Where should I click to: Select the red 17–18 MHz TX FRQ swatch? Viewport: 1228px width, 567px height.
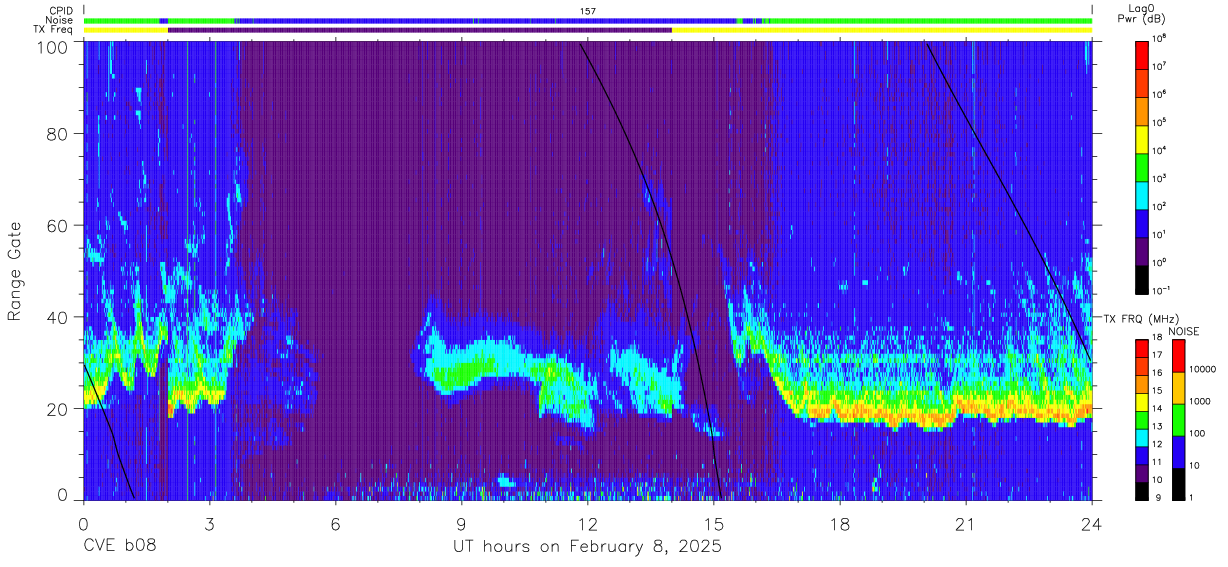coord(1142,349)
